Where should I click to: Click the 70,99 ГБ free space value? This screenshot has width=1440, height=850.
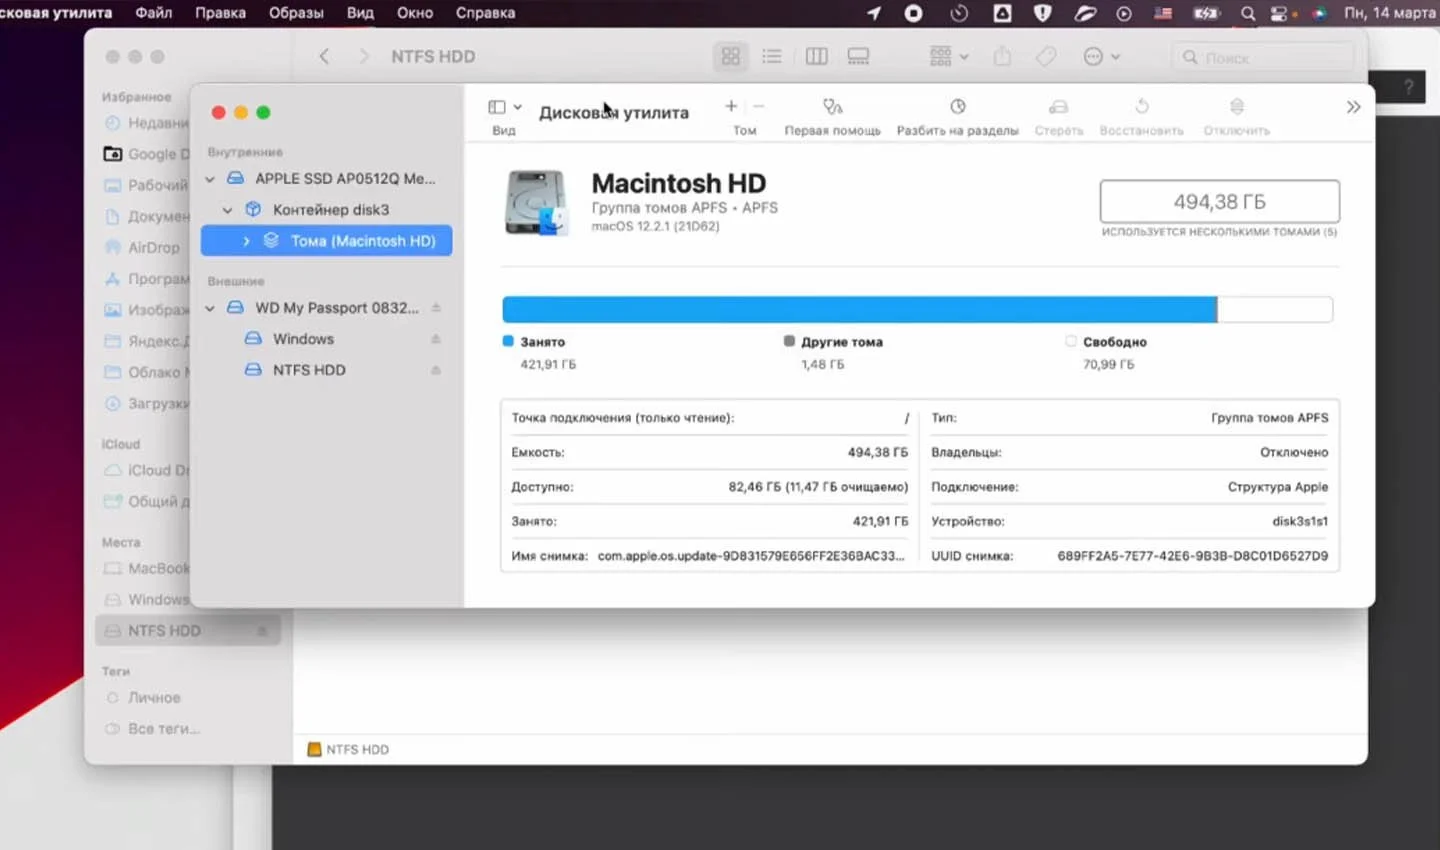(1108, 364)
